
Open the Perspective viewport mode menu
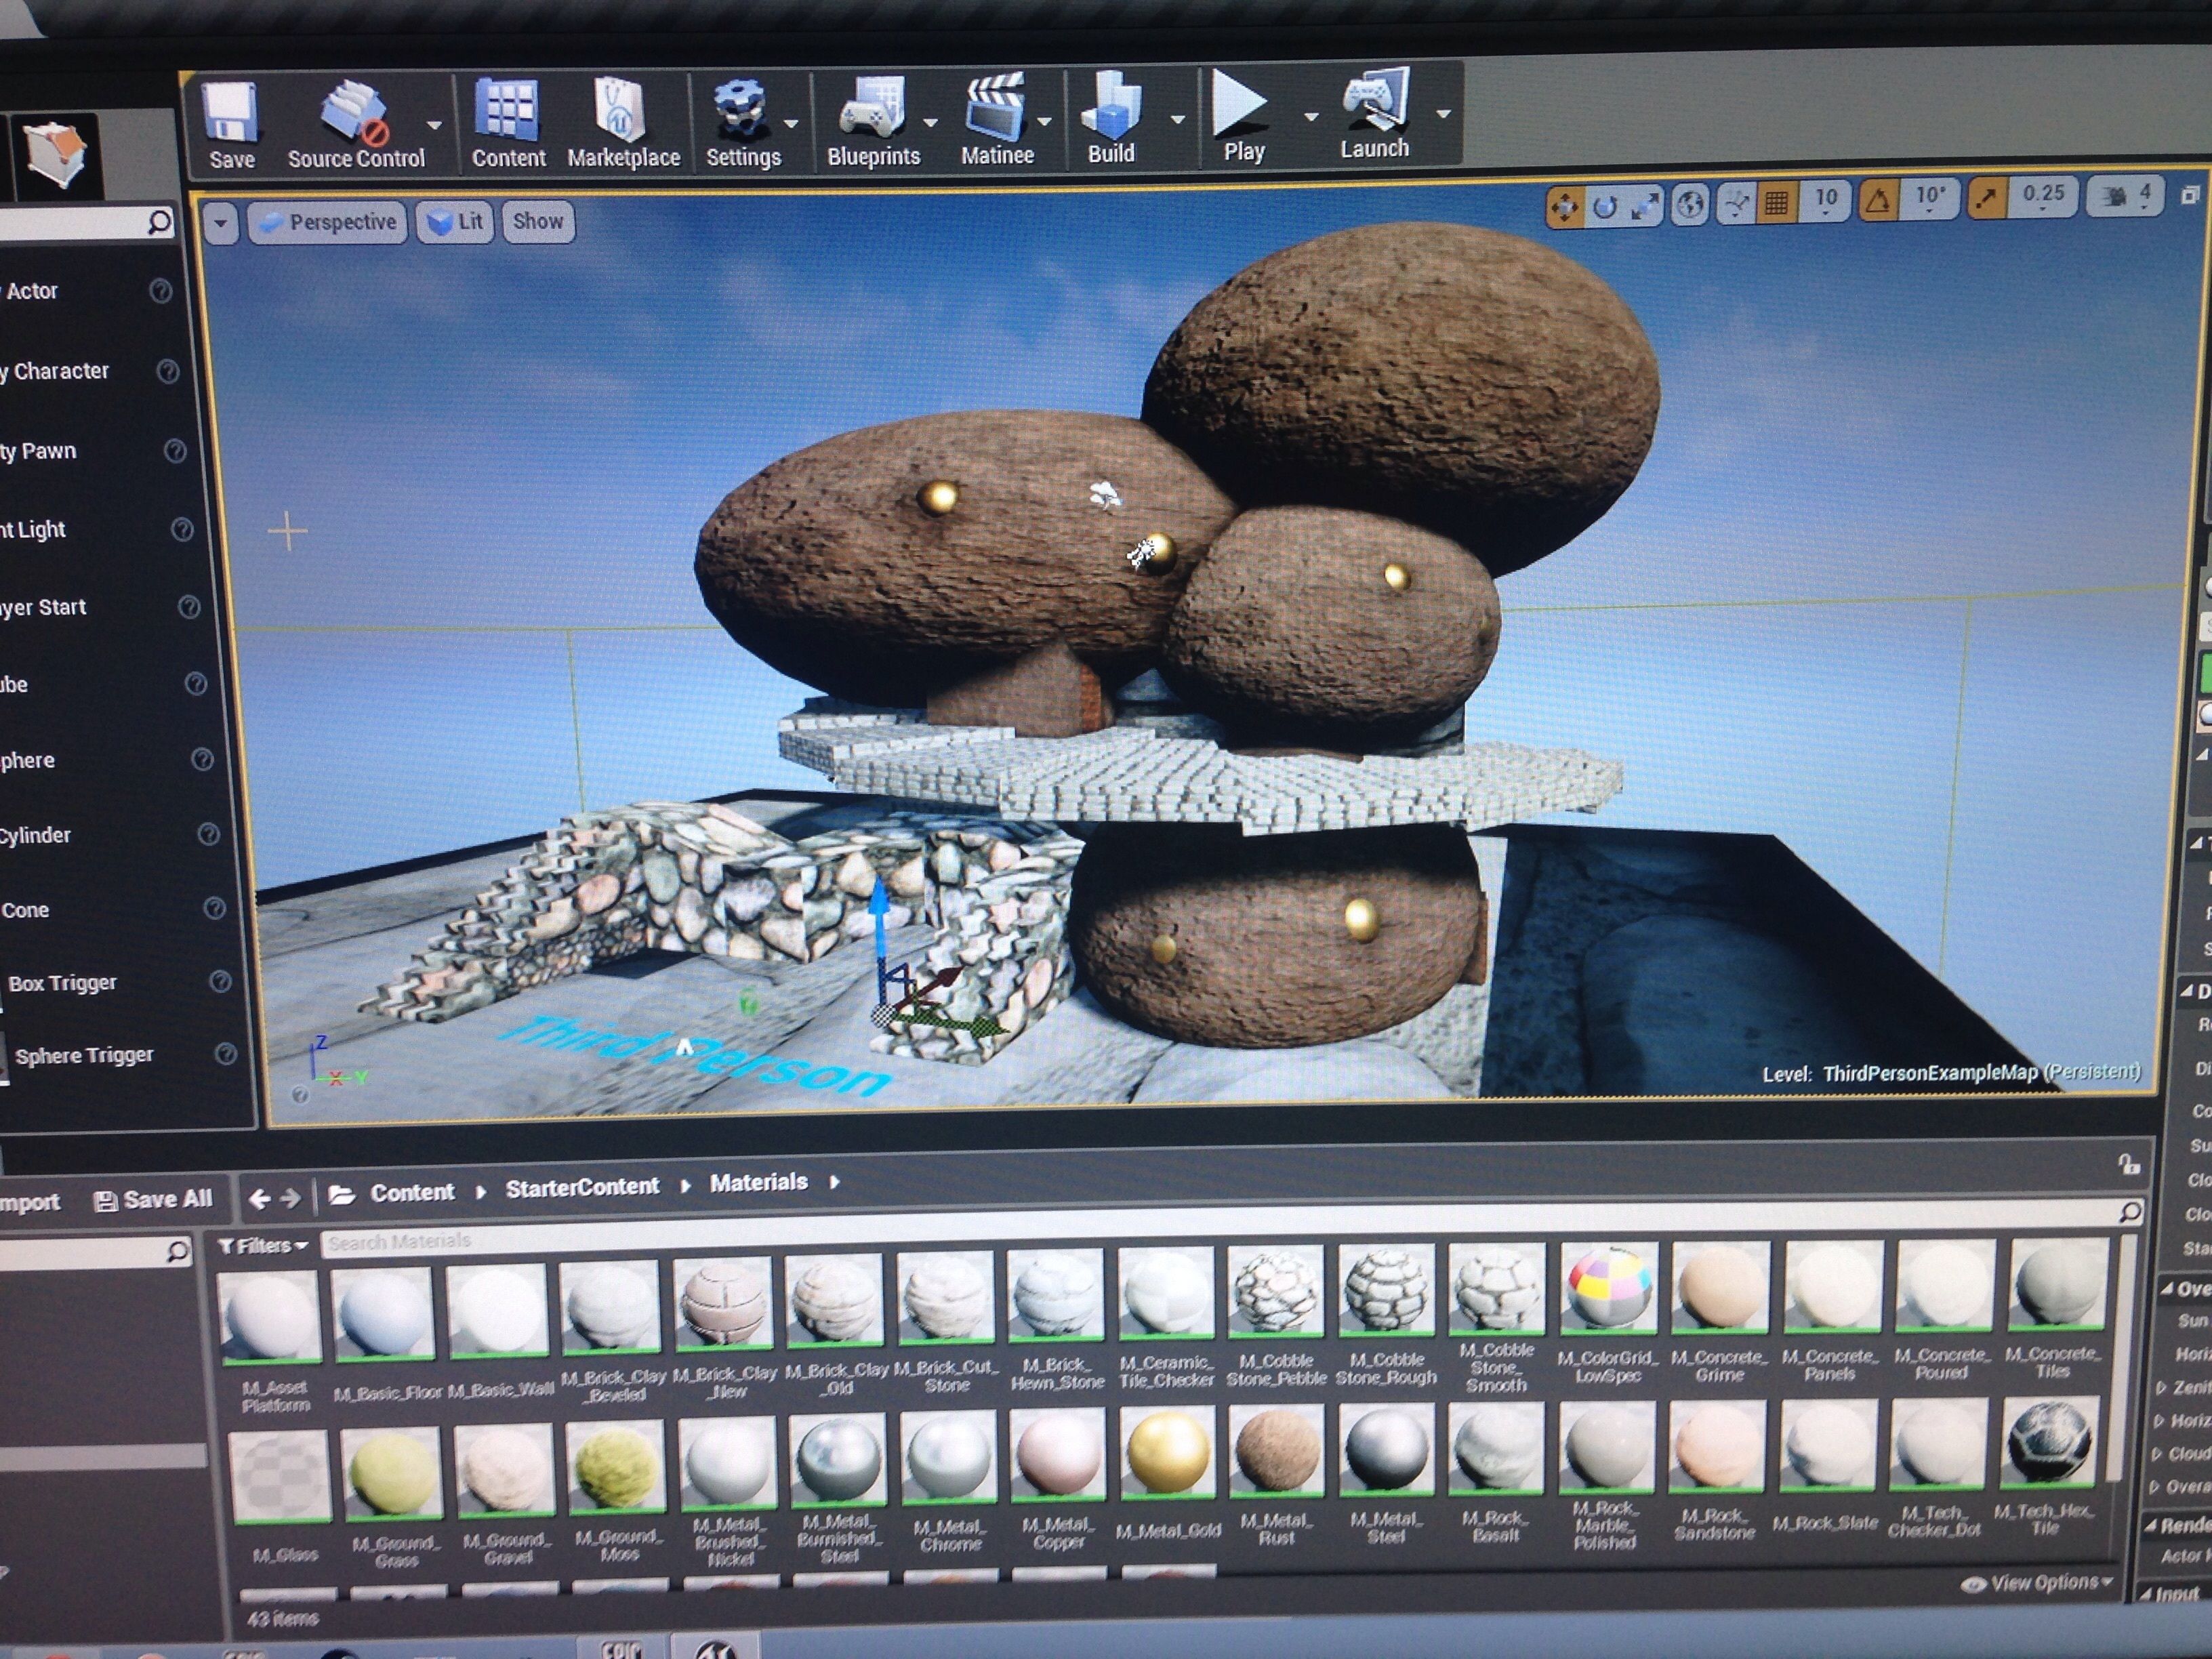click(328, 222)
